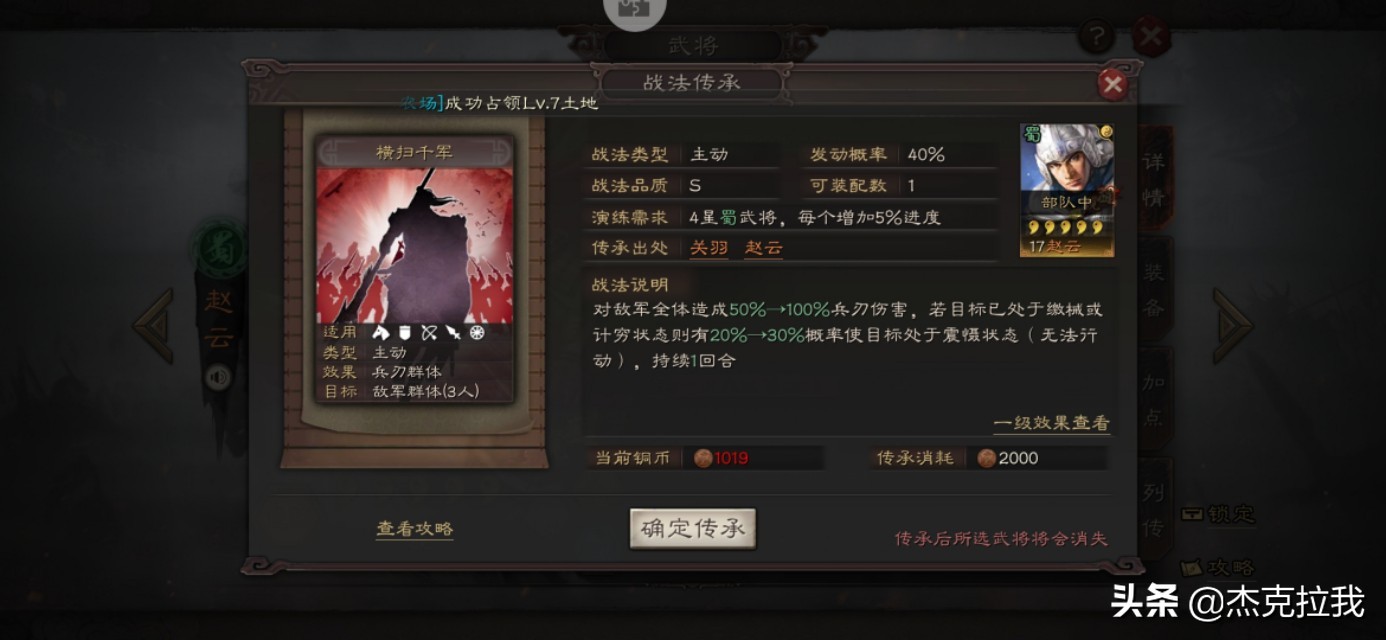Select the 赵云 general portrait thumbnail
1386x640 pixels.
1067,190
